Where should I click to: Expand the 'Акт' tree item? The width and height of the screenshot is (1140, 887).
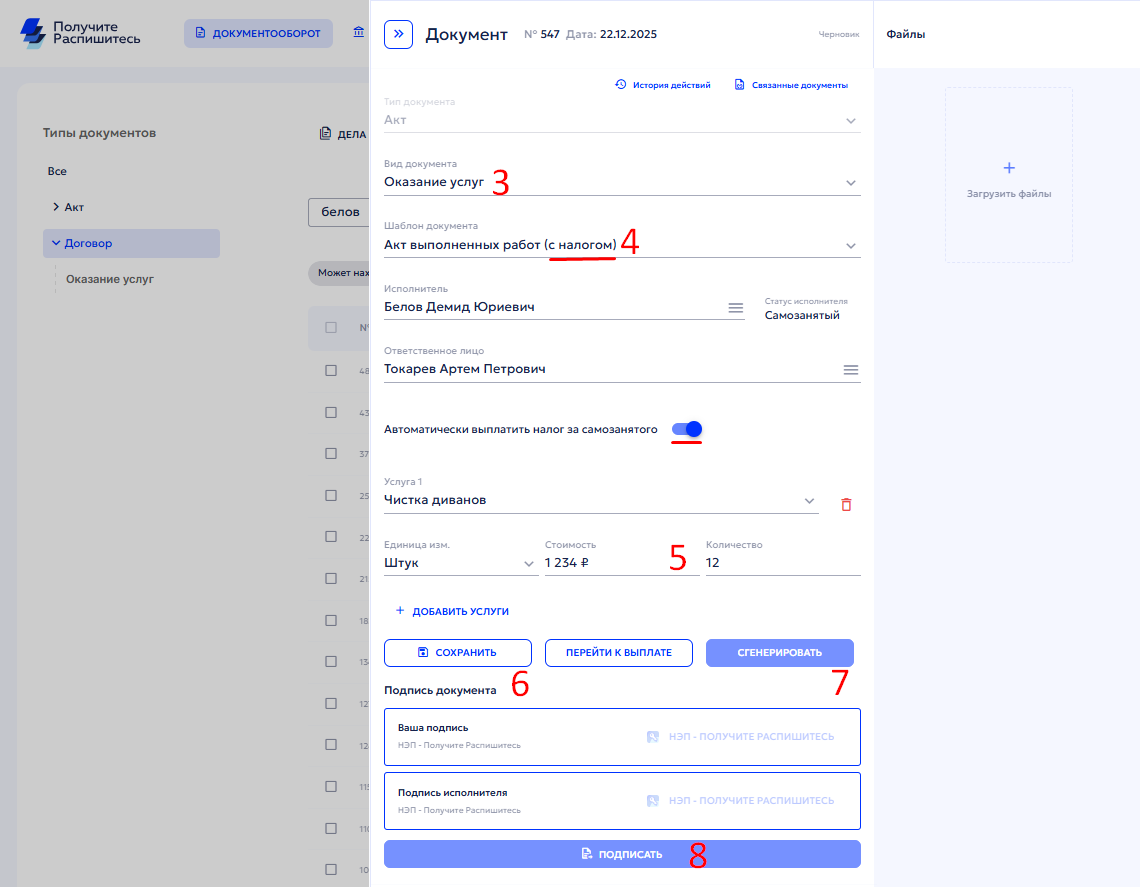(56, 207)
